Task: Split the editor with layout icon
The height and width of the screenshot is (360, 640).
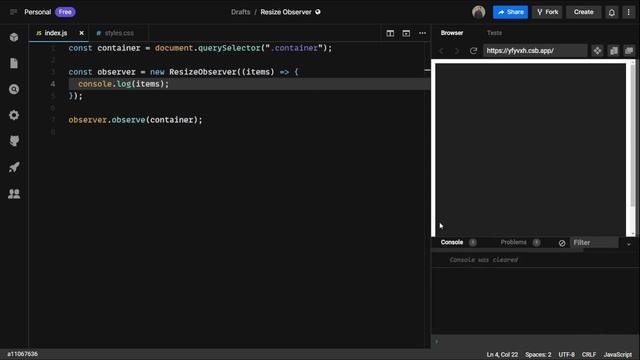Action: click(390, 33)
